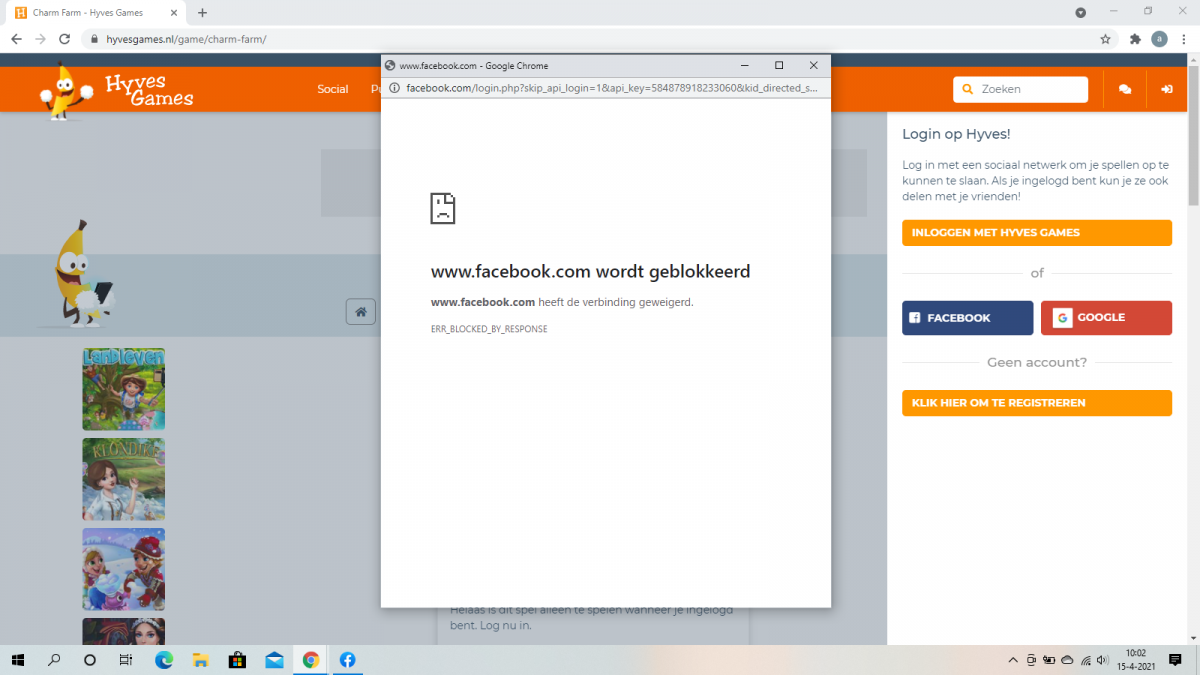Open Microsoft Edge from the taskbar
This screenshot has height=675, width=1200.
click(x=164, y=660)
